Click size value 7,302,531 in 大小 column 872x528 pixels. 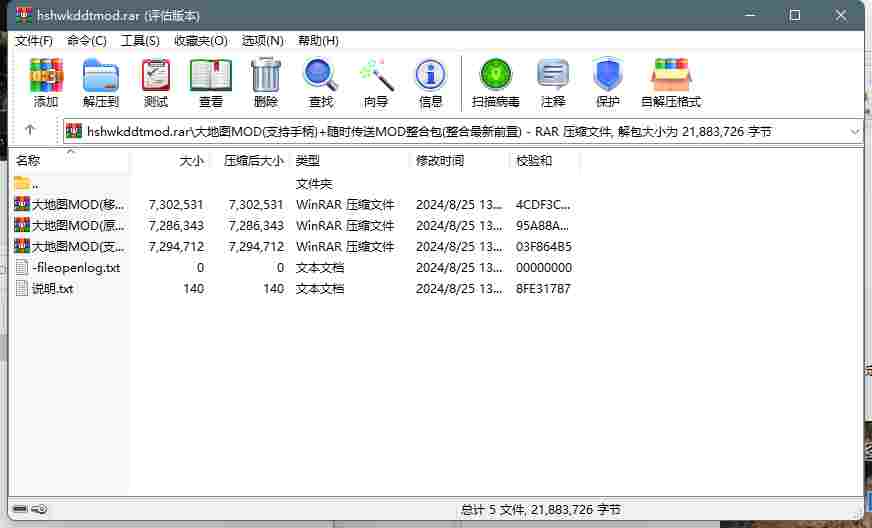pyautogui.click(x=176, y=205)
